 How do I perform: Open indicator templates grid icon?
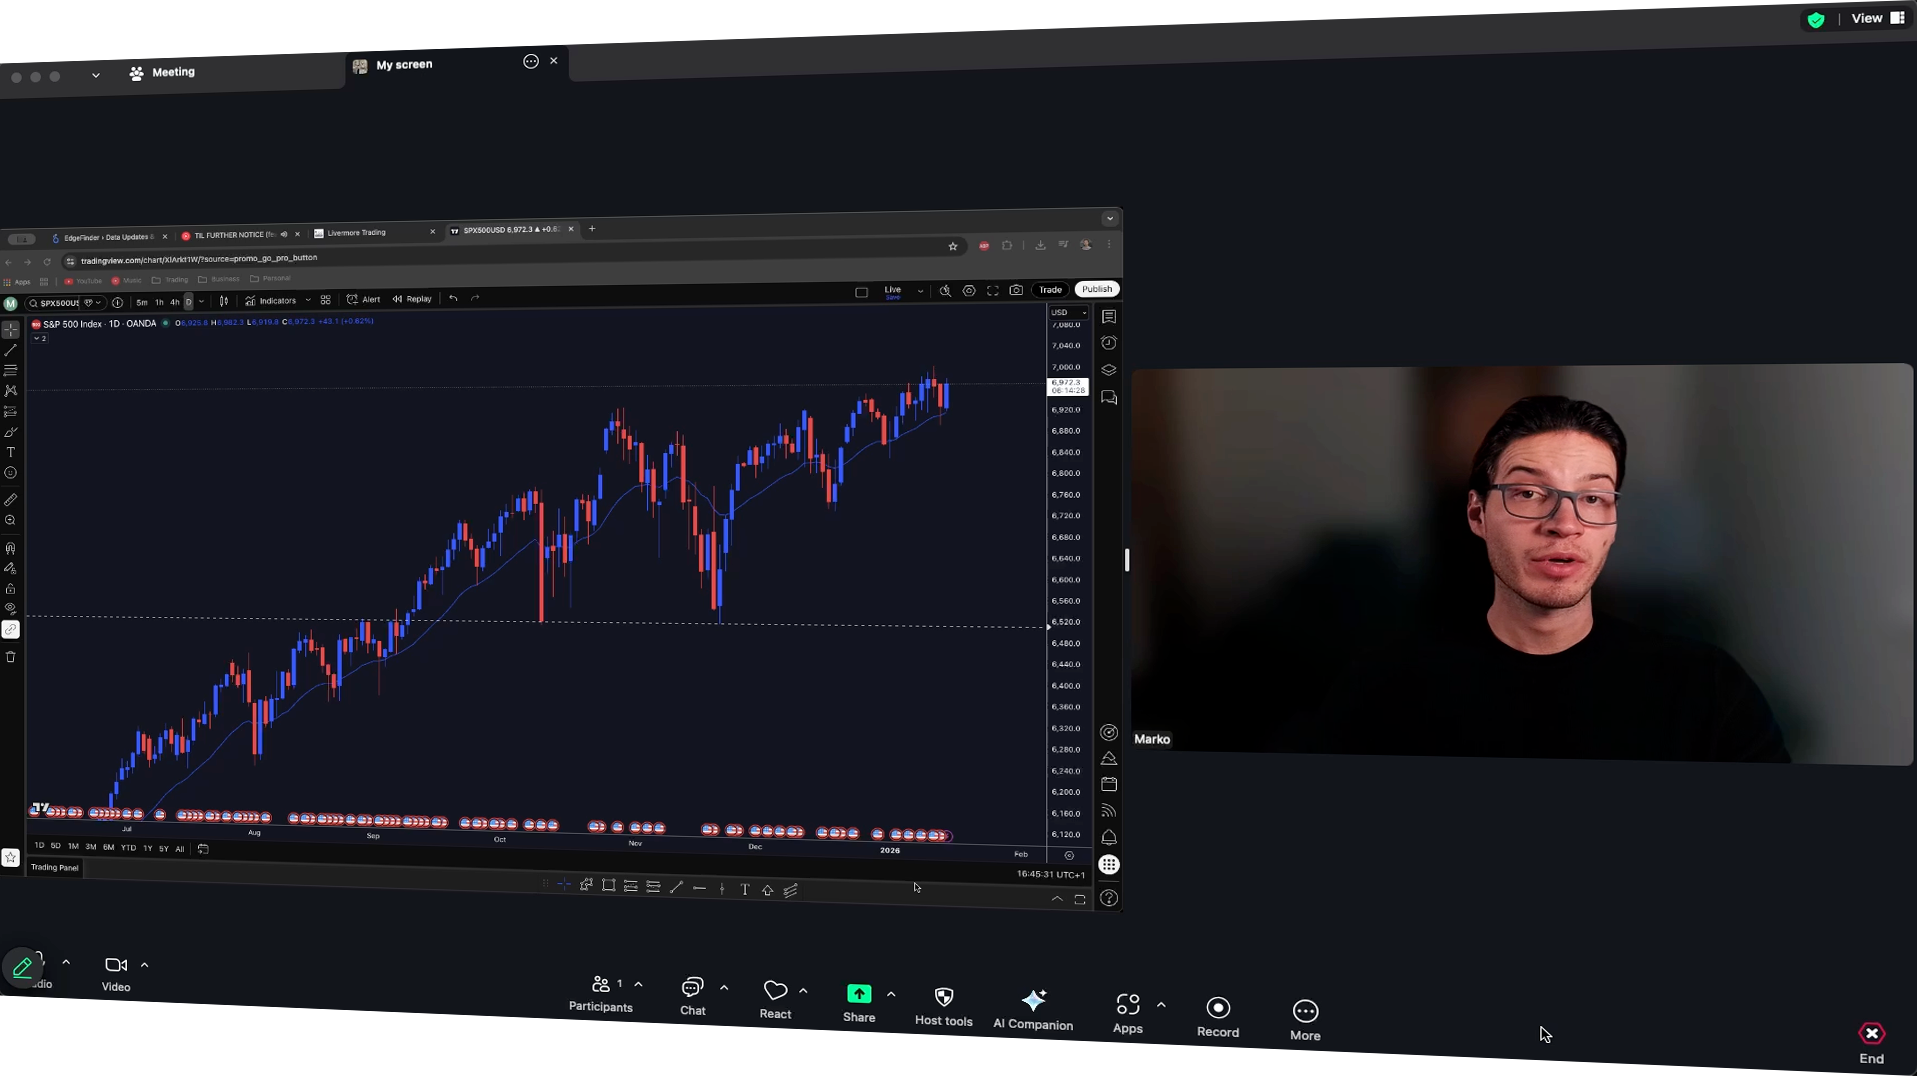(326, 300)
